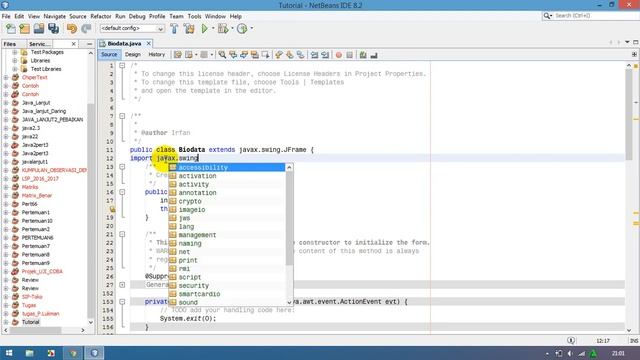The width and height of the screenshot is (640, 360).
Task: Collapse the code fold at line 16
Action: [x=122, y=192]
